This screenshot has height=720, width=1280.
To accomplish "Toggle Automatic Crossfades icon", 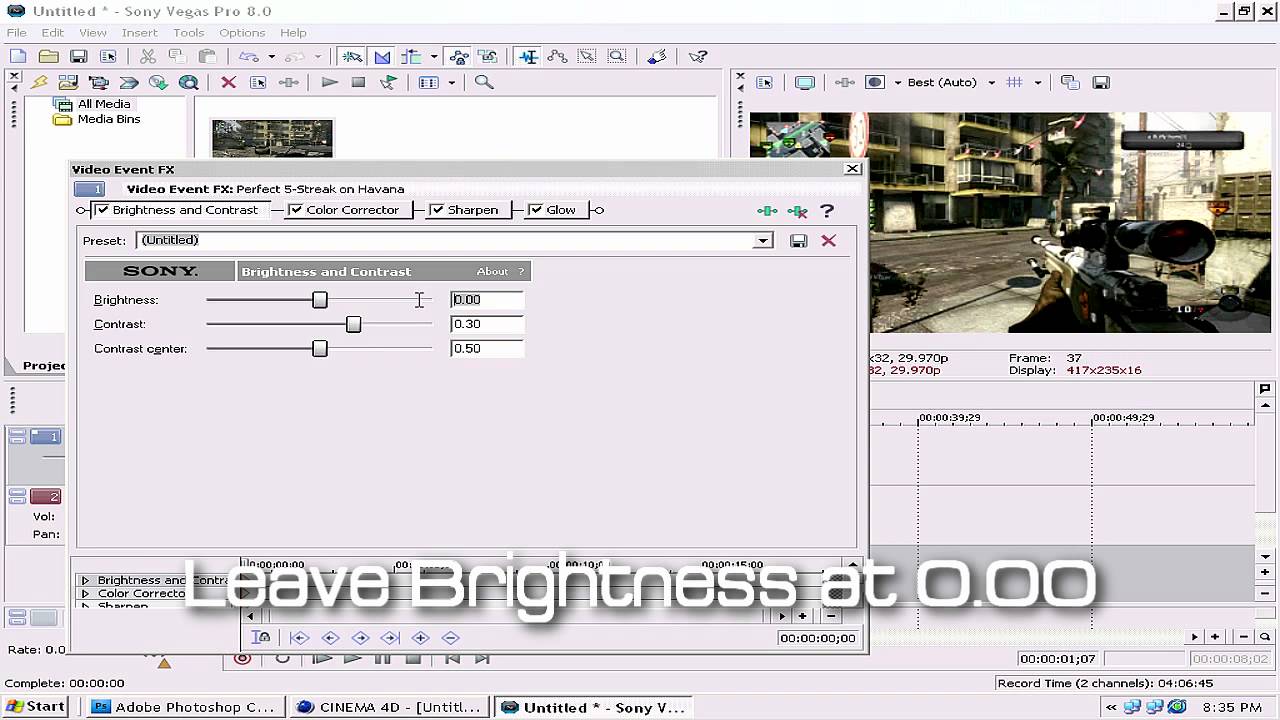I will click(382, 57).
